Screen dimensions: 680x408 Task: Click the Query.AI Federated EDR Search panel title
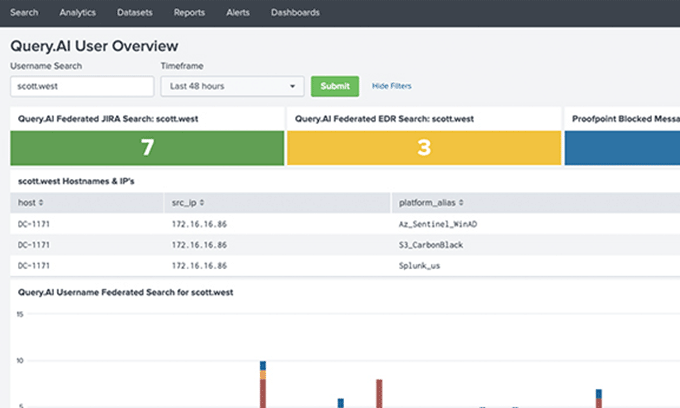point(384,119)
